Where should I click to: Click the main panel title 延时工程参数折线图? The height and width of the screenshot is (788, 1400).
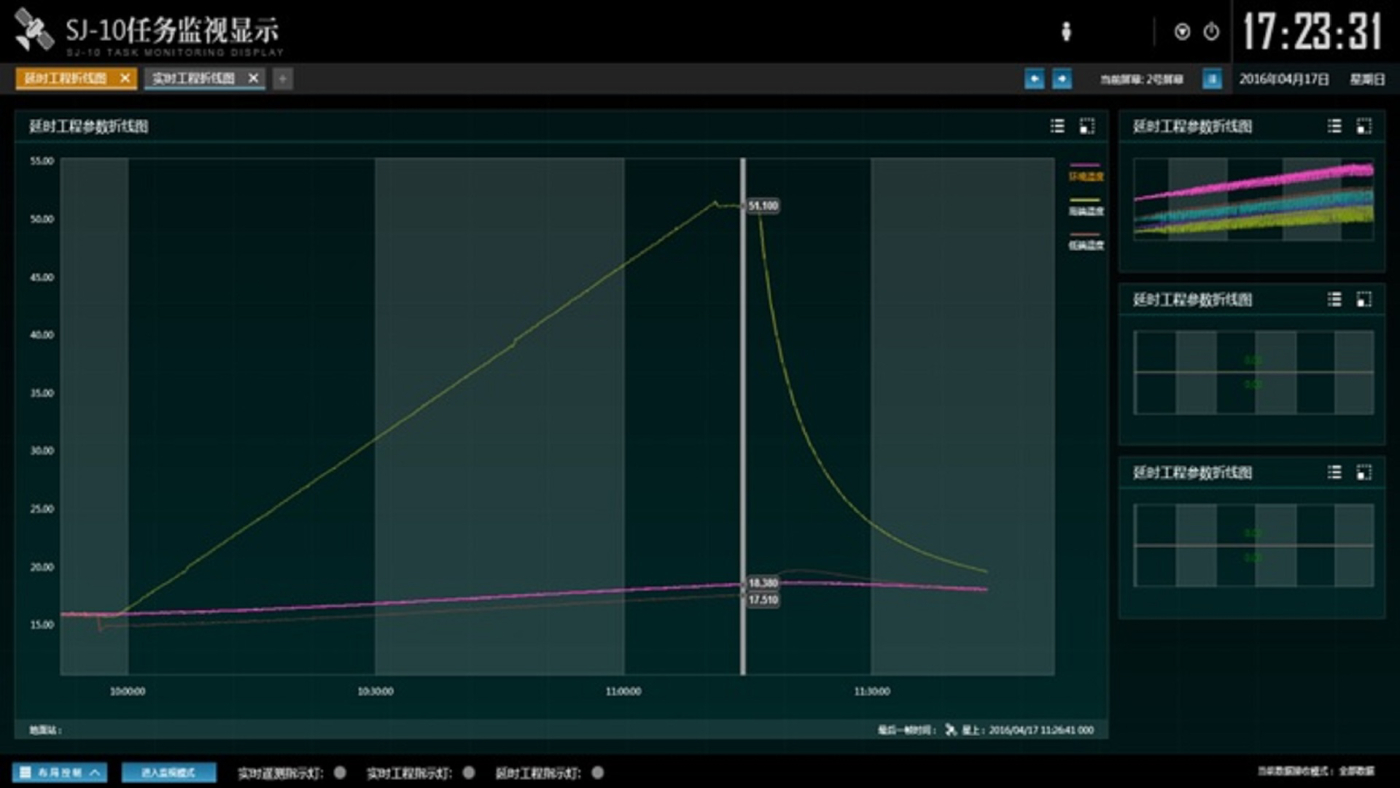[88, 126]
